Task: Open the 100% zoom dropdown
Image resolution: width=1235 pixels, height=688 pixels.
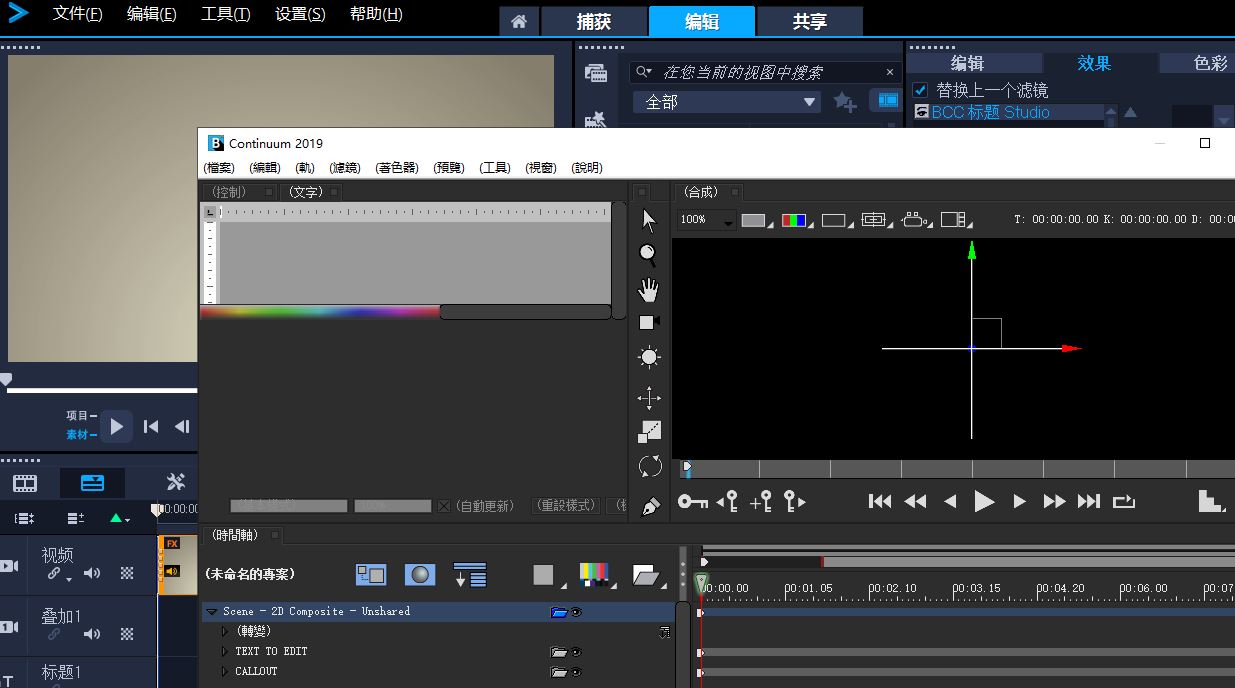Action: [707, 220]
